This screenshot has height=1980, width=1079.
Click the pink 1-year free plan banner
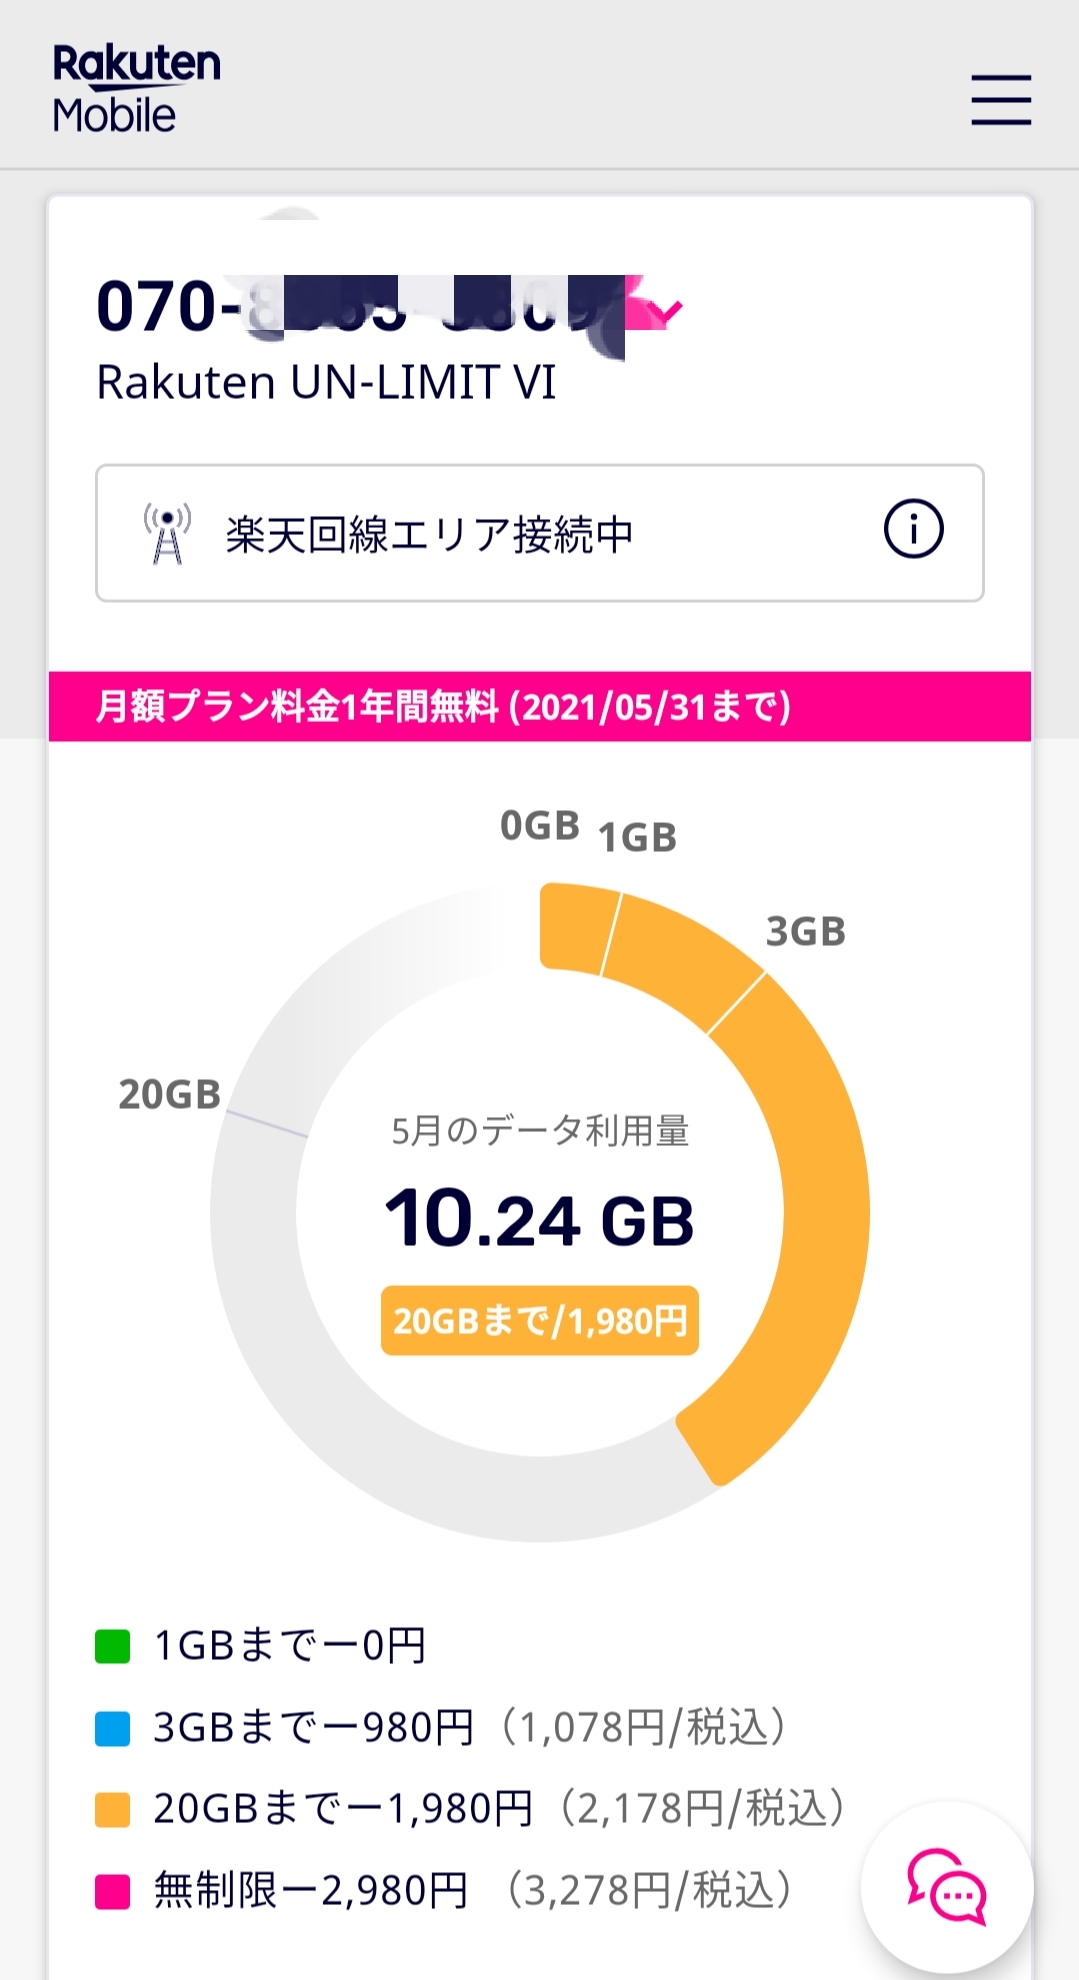tap(539, 707)
